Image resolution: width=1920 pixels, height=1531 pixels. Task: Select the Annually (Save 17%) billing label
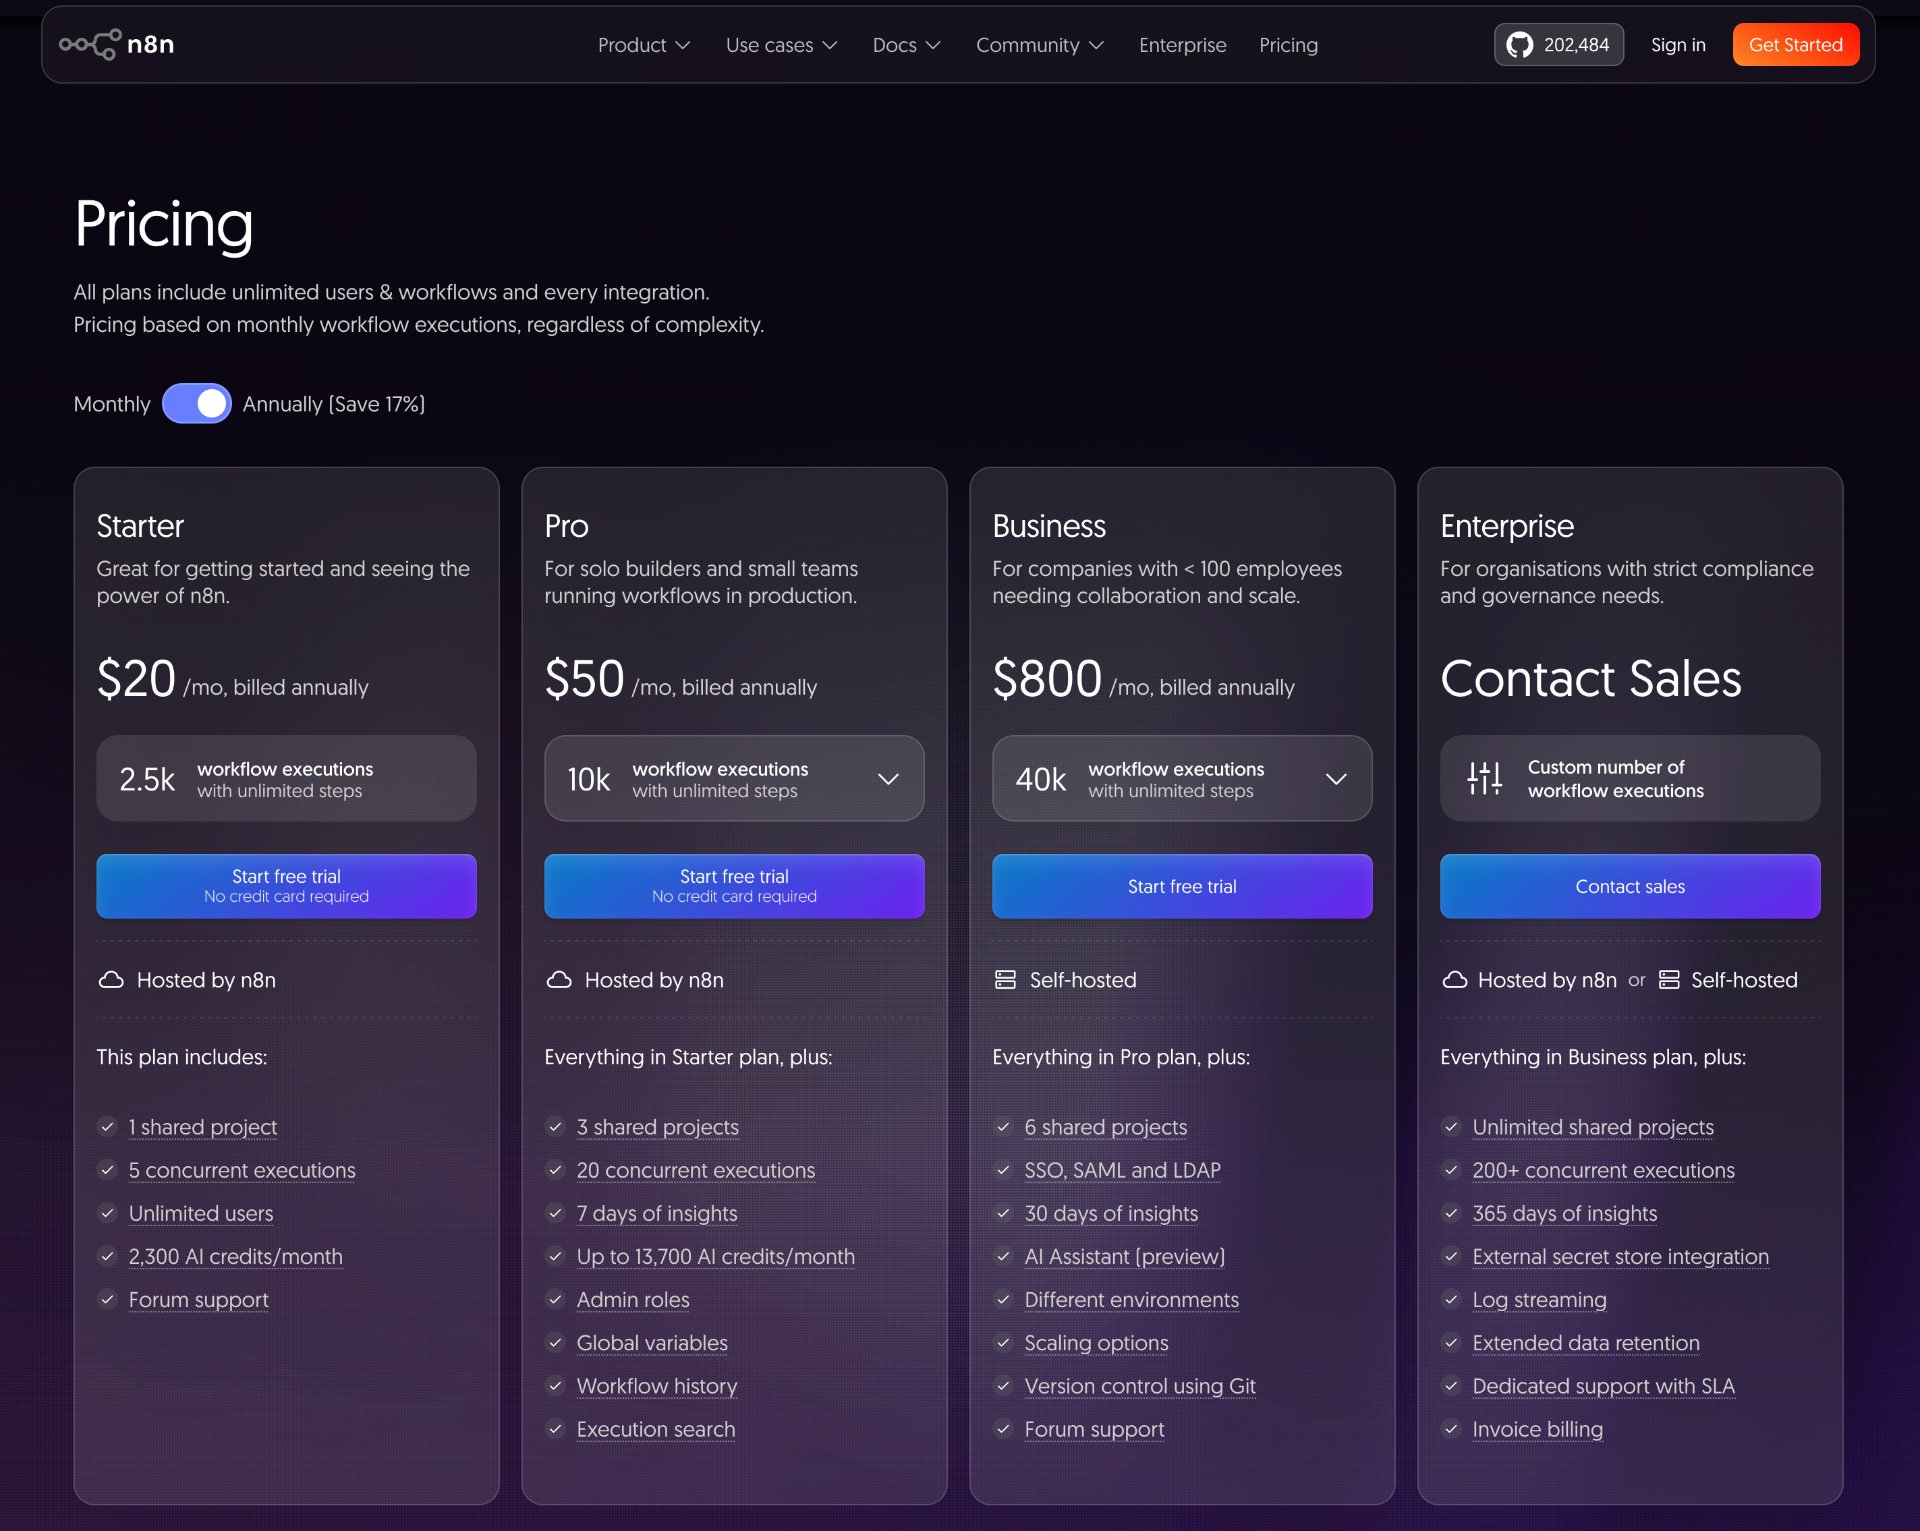click(x=334, y=404)
